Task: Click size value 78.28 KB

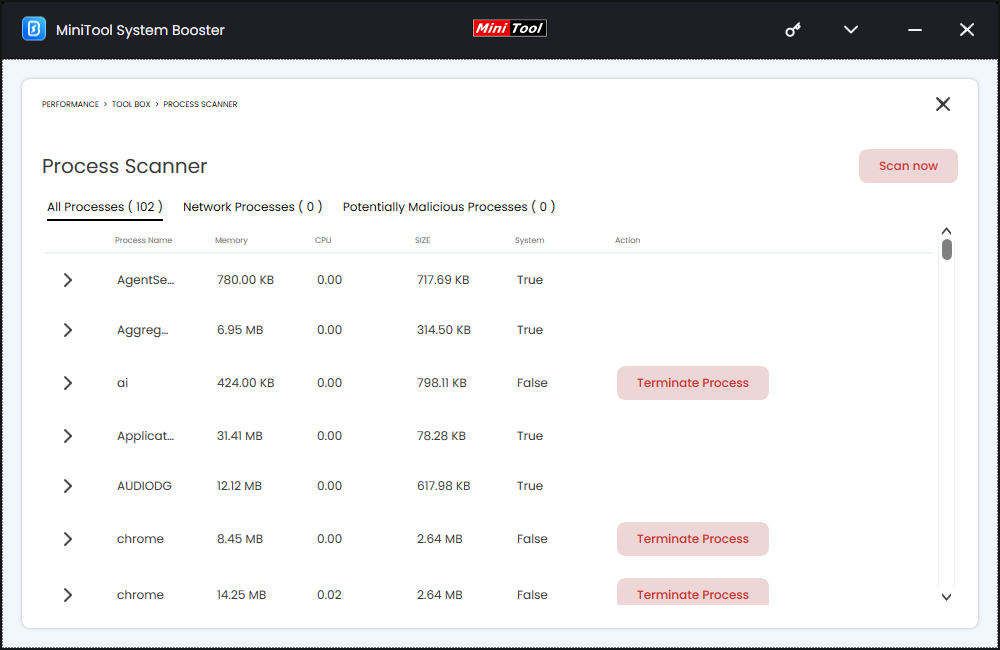Action: click(441, 436)
